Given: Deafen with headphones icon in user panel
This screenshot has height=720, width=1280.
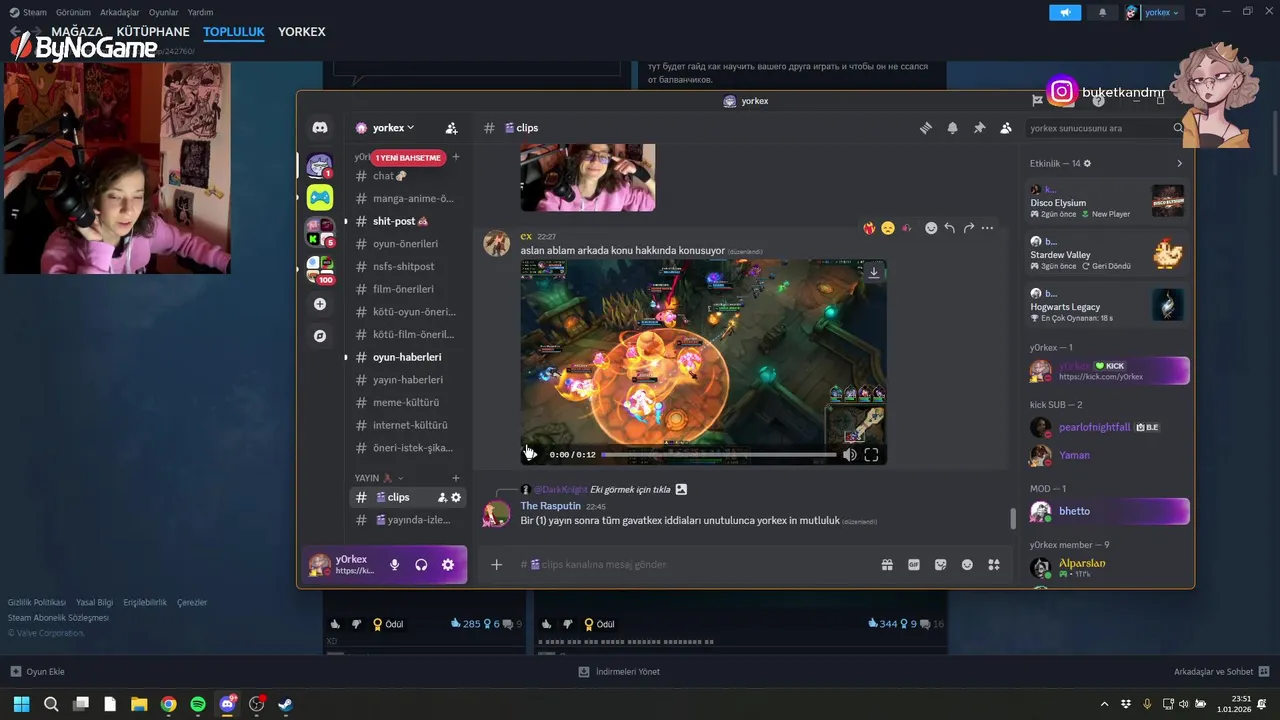Looking at the screenshot, I should [x=421, y=565].
